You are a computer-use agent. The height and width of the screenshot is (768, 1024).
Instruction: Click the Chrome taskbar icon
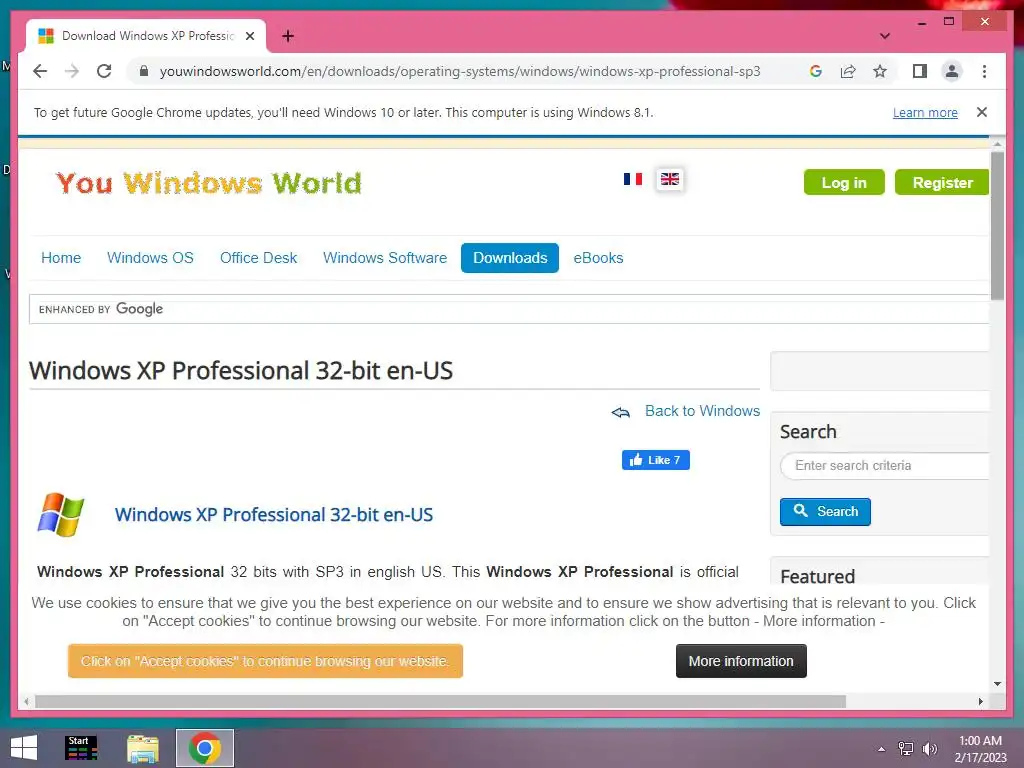point(204,748)
